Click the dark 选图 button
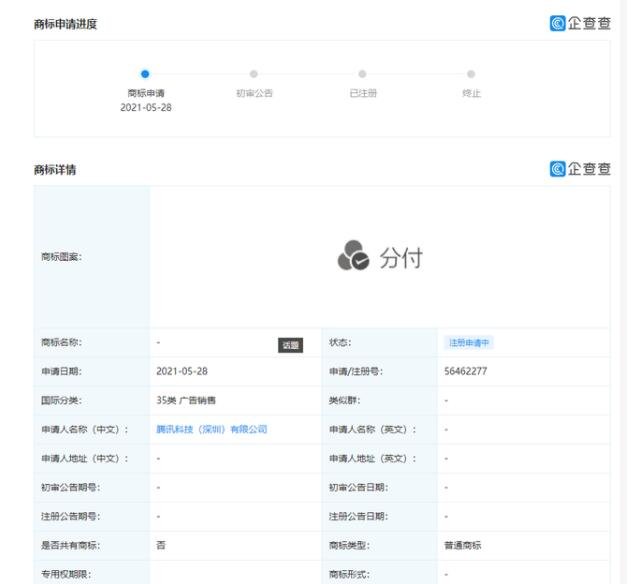The width and height of the screenshot is (632, 584). click(290, 345)
